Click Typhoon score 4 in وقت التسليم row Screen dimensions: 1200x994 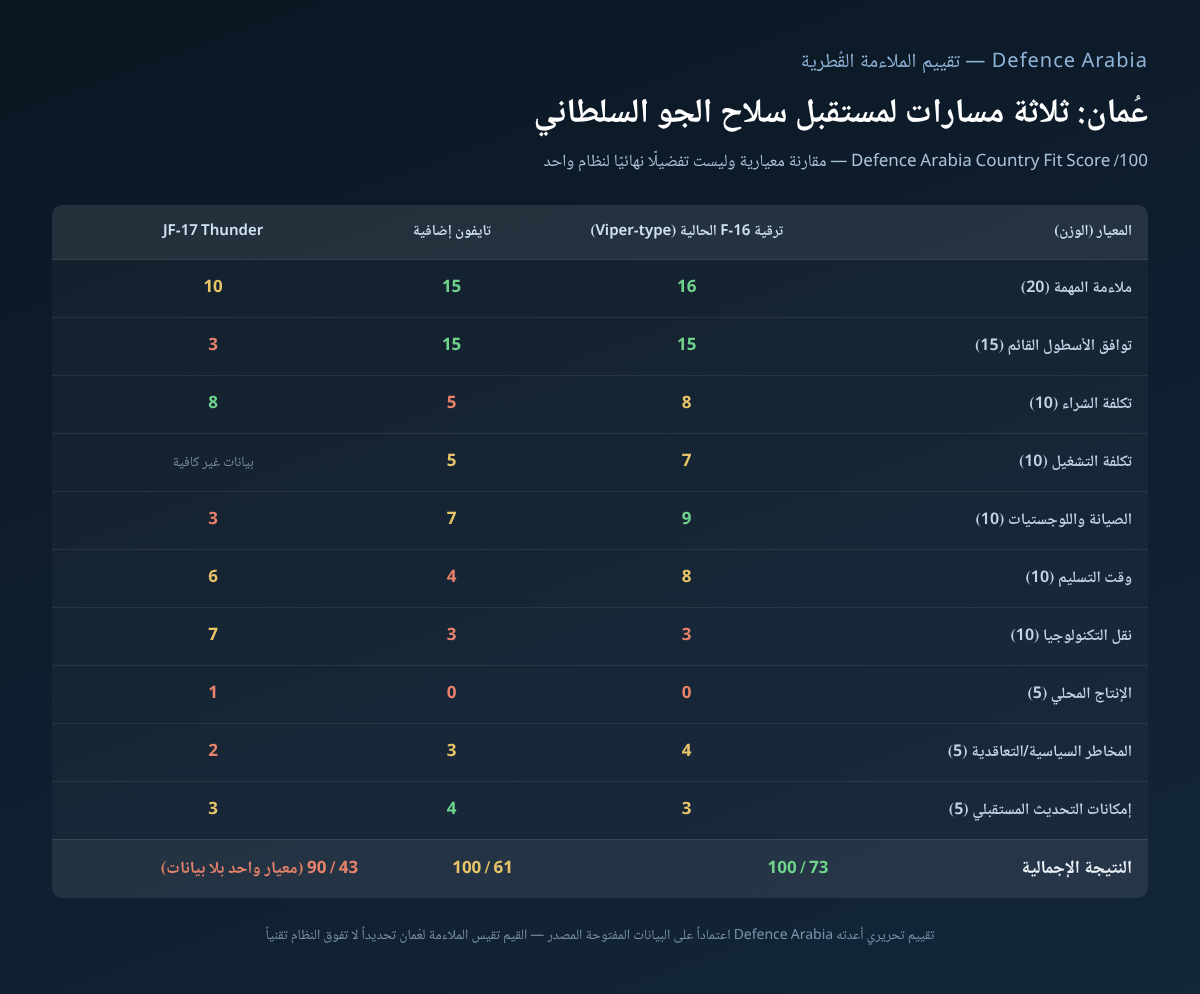pyautogui.click(x=452, y=577)
